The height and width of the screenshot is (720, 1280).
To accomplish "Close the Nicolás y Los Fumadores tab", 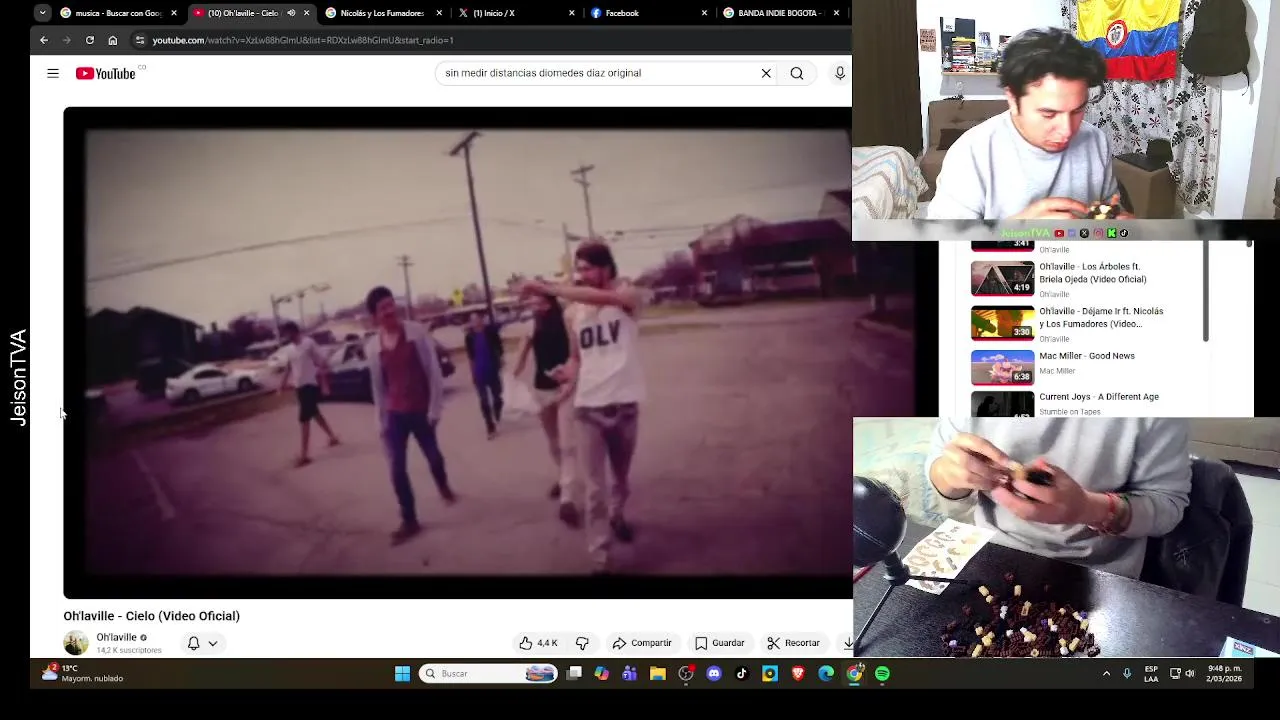I will coord(439,13).
